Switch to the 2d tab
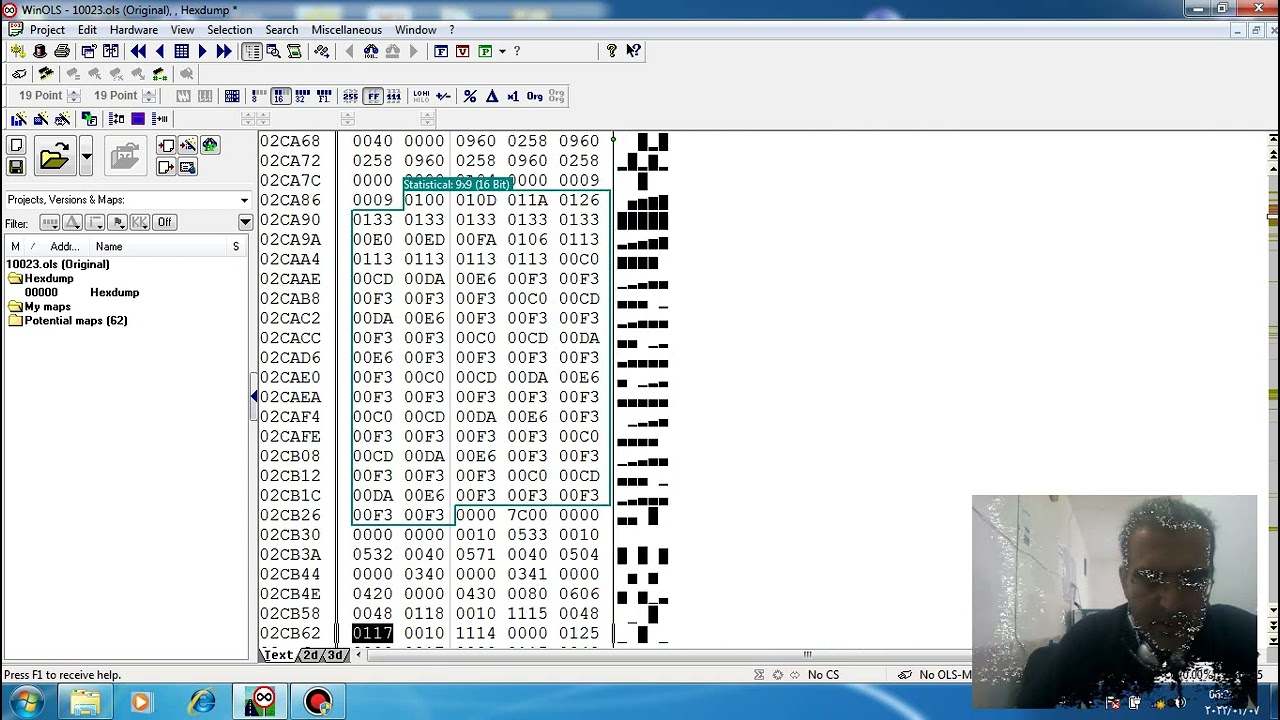Viewport: 1280px width, 720px height. point(311,656)
